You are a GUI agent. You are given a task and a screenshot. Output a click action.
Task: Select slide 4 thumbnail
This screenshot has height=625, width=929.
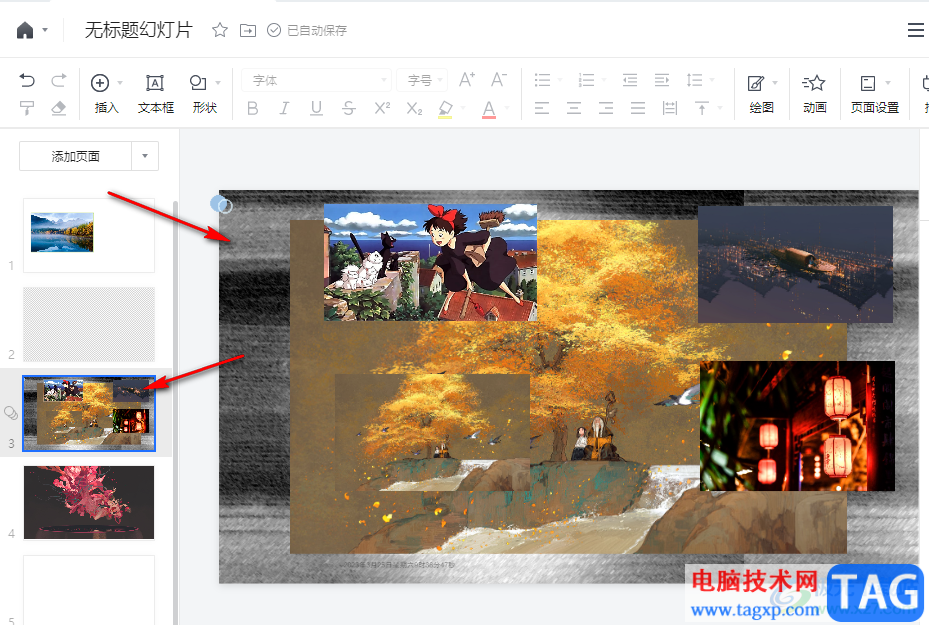tap(89, 502)
